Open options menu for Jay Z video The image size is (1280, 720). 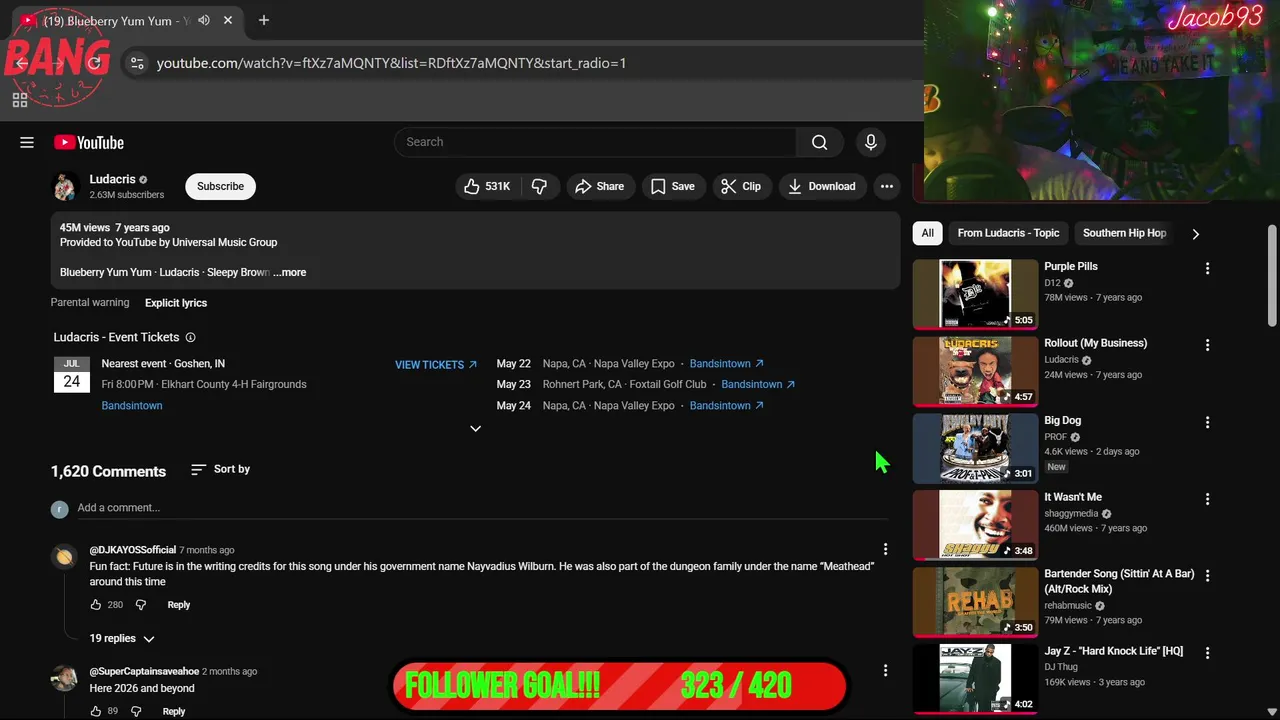point(1207,653)
